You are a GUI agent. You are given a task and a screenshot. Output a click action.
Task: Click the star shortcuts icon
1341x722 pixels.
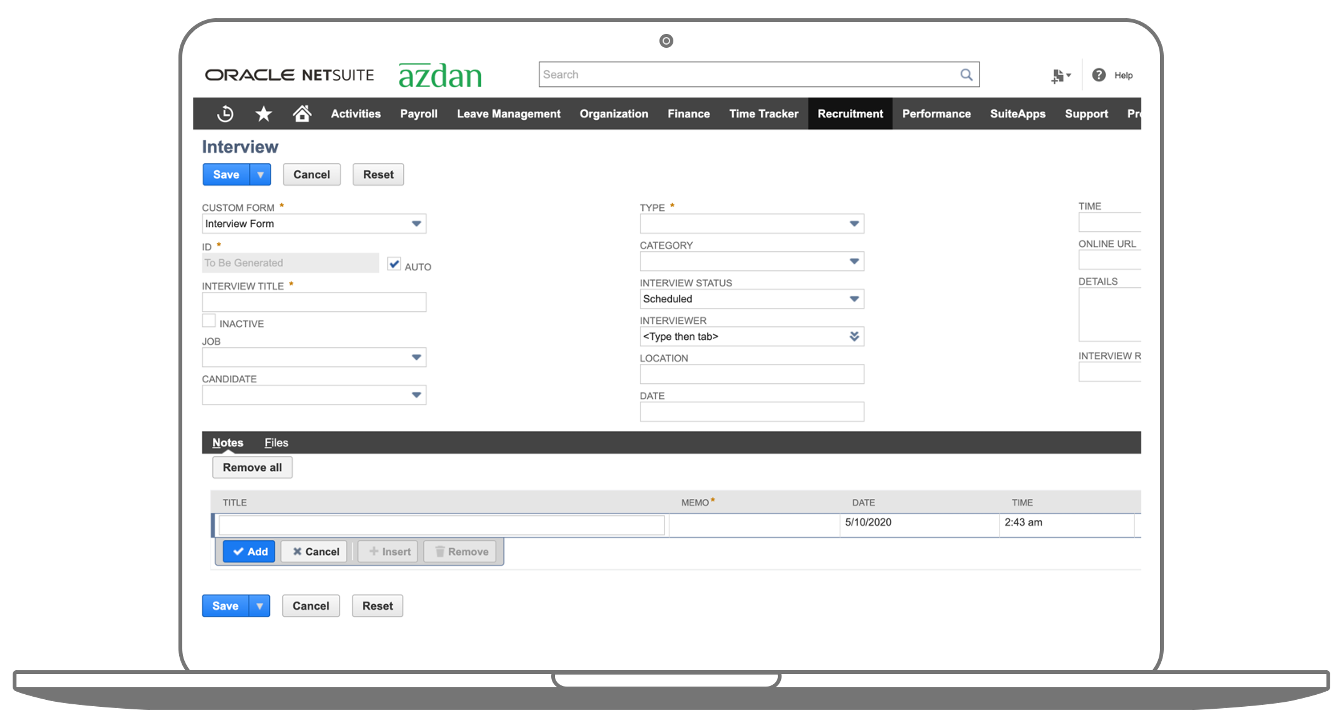tap(263, 113)
